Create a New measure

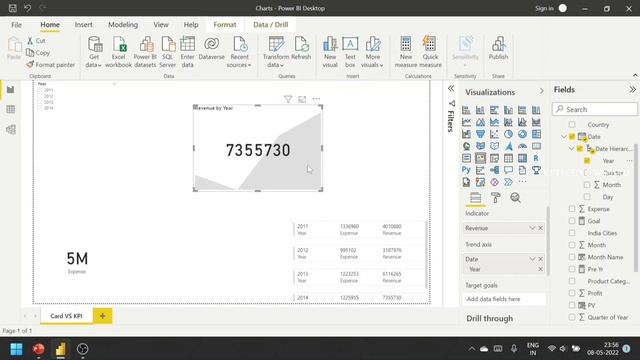(406, 52)
